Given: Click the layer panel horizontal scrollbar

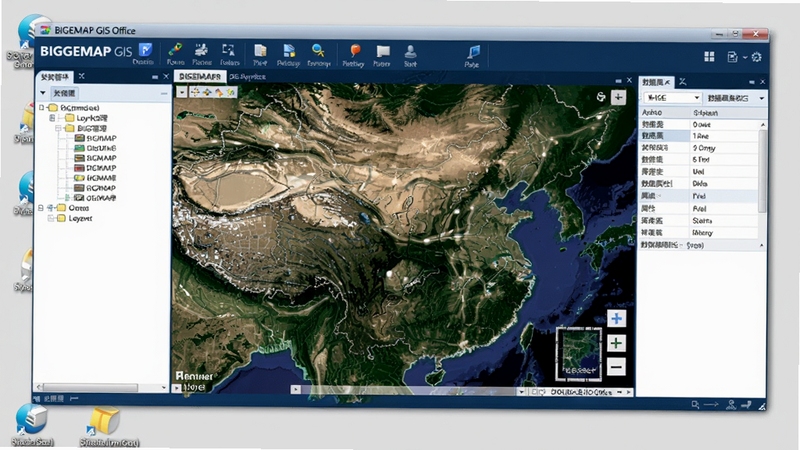Looking at the screenshot, I should [90, 387].
